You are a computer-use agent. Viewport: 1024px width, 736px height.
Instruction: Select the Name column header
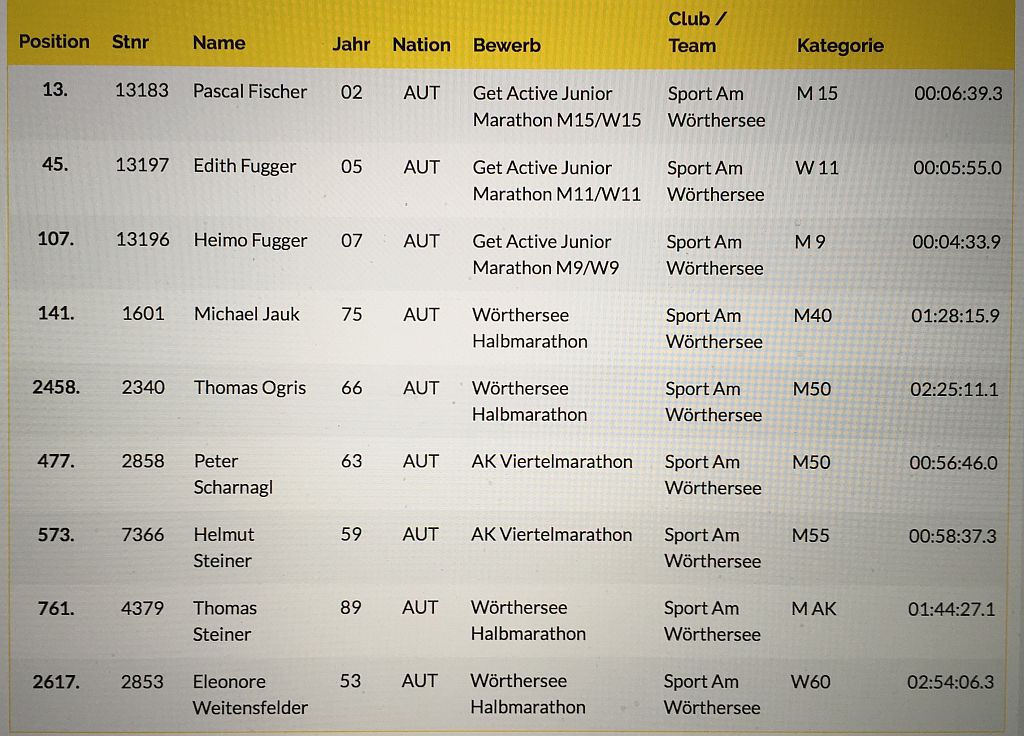219,43
